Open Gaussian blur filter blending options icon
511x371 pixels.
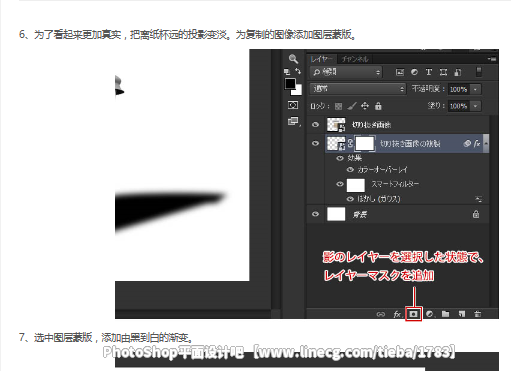tap(478, 199)
